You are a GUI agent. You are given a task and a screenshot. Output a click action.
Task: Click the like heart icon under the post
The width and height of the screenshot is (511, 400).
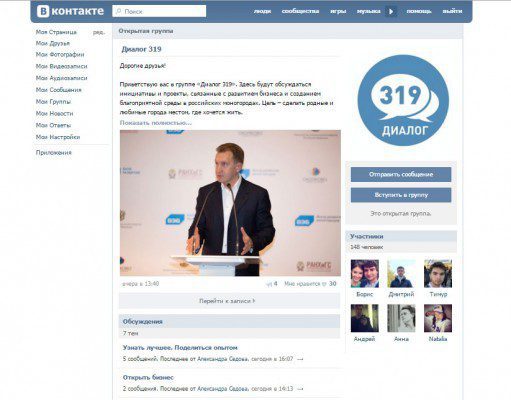(x=323, y=284)
